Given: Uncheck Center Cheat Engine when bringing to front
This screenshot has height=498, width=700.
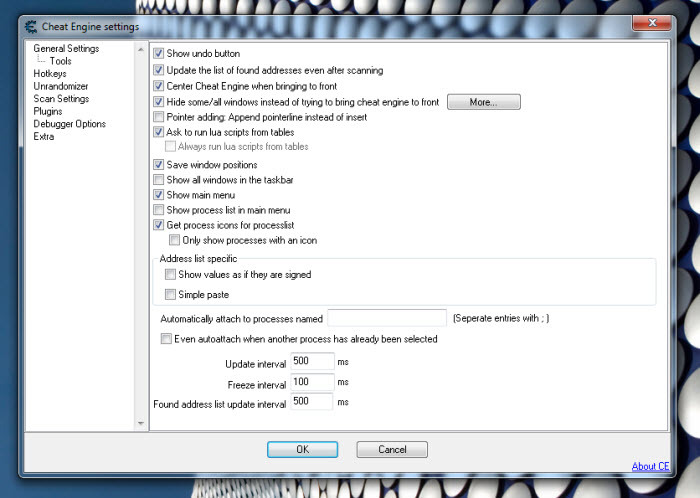Looking at the screenshot, I should pyautogui.click(x=158, y=86).
